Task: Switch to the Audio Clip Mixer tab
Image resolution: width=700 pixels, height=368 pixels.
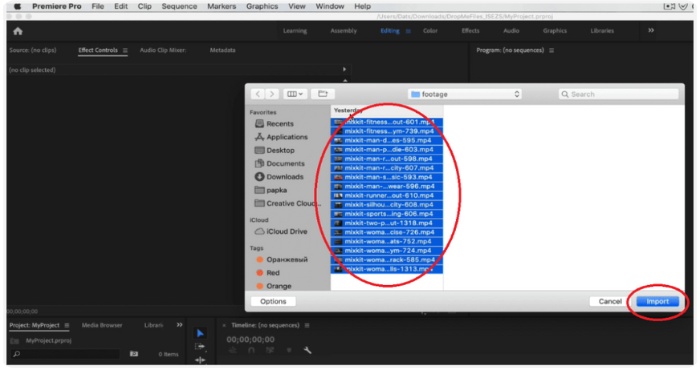Action: [162, 50]
